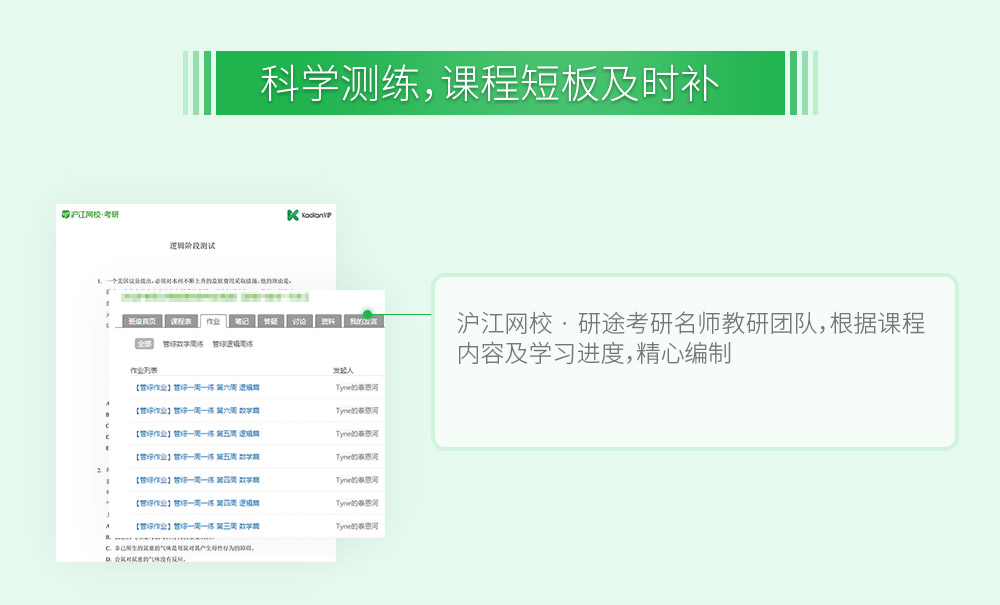Click the 逻辑阶段测试 document title
1000x605 pixels.
tap(193, 245)
